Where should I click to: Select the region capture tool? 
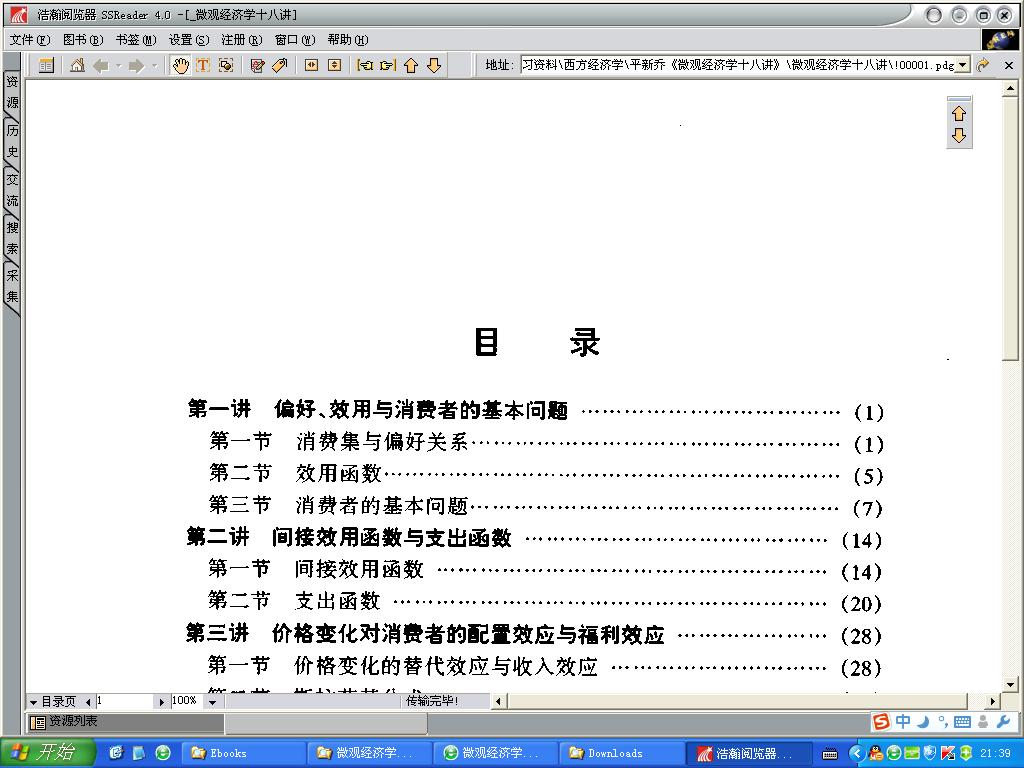226,65
